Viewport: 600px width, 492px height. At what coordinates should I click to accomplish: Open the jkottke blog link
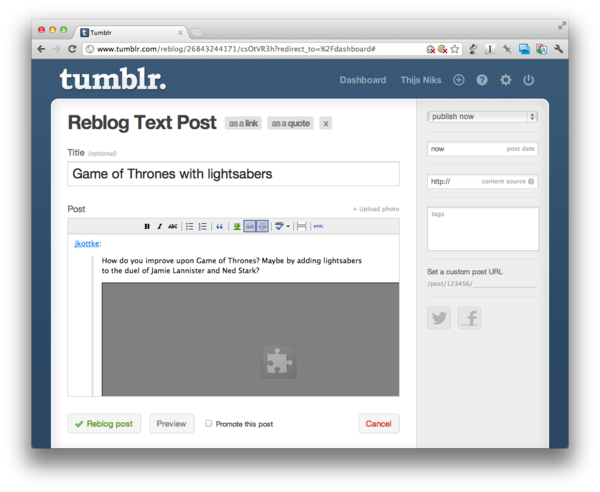click(x=87, y=243)
